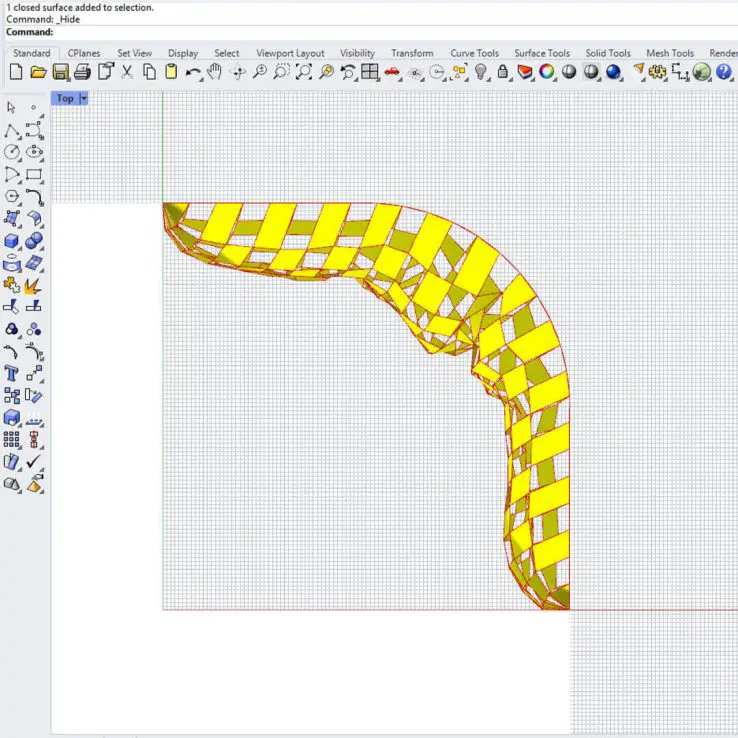This screenshot has width=738, height=738.
Task: Select the Polyline tool
Action: click(12, 131)
